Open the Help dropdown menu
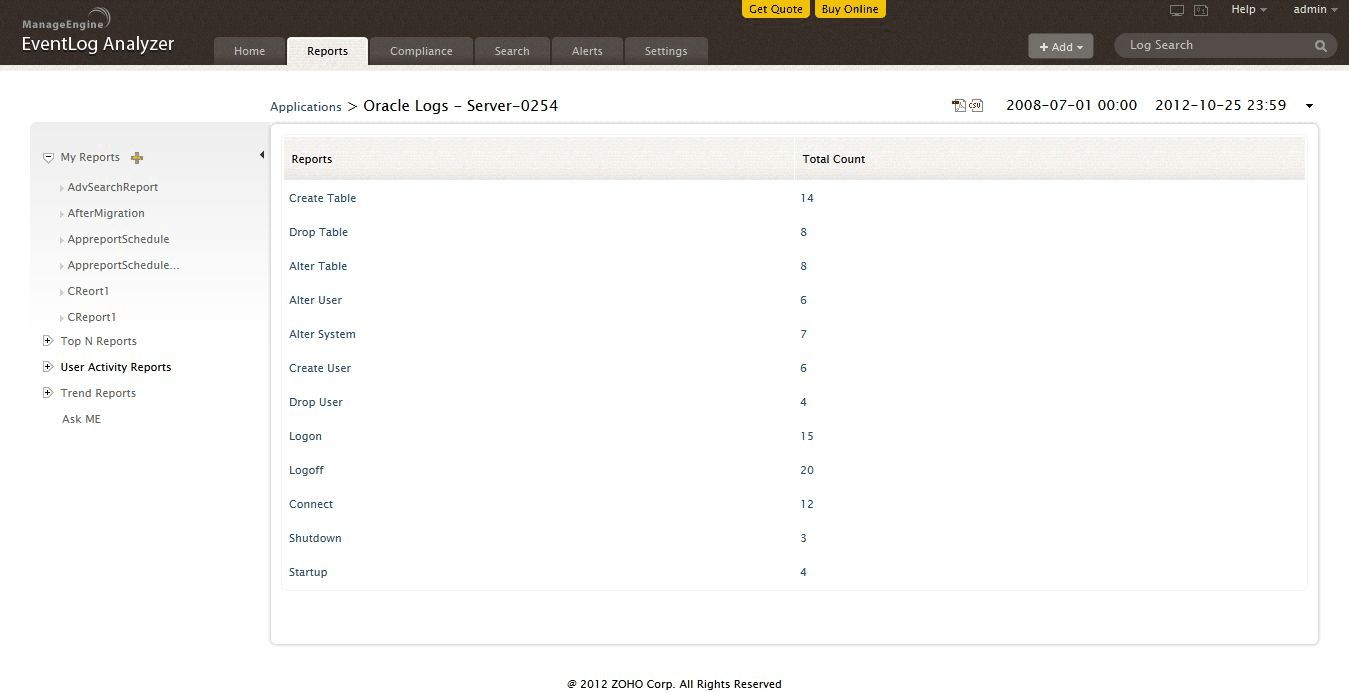Image resolution: width=1349 pixels, height=693 pixels. (x=1248, y=10)
